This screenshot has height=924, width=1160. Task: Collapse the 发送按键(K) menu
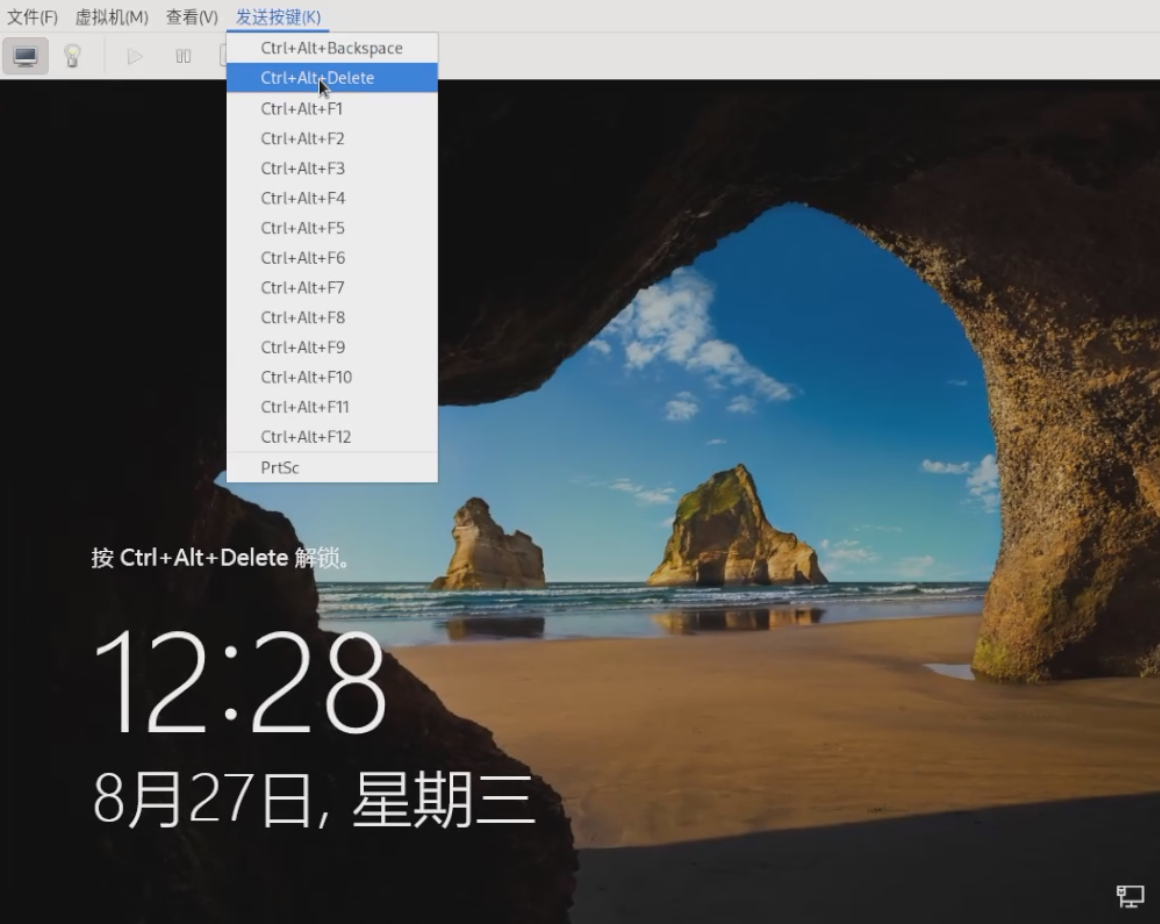278,17
